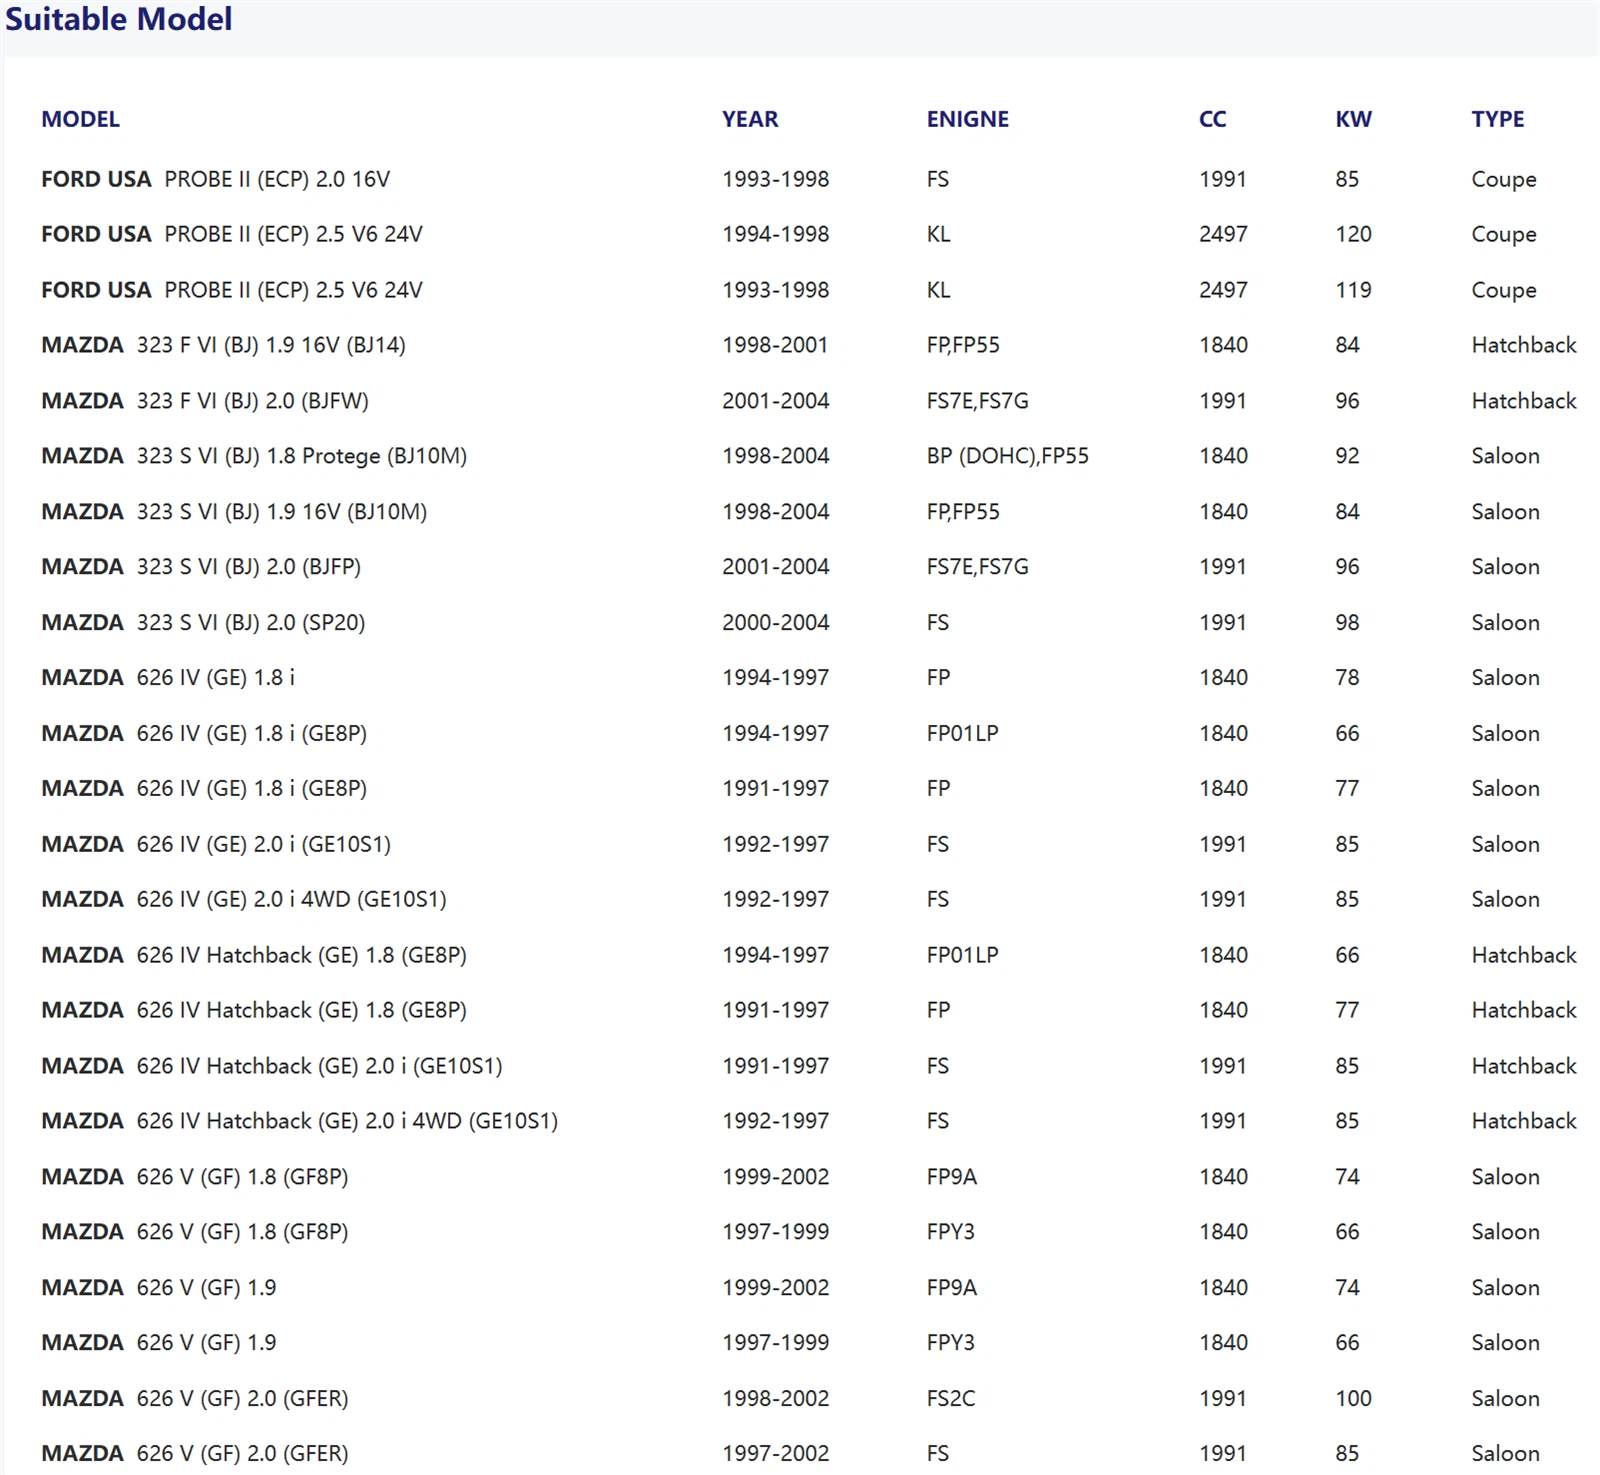This screenshot has width=1600, height=1475.
Task: Select the CC column header
Action: point(1212,119)
